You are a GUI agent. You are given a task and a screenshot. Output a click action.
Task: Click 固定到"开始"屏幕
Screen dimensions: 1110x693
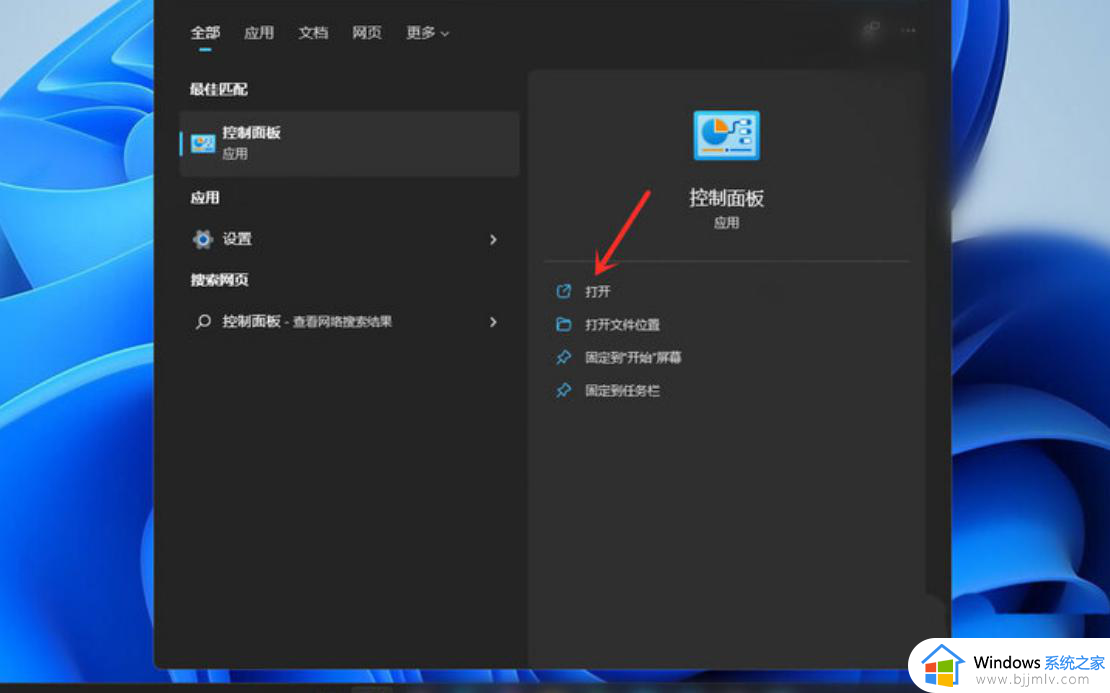tap(633, 357)
